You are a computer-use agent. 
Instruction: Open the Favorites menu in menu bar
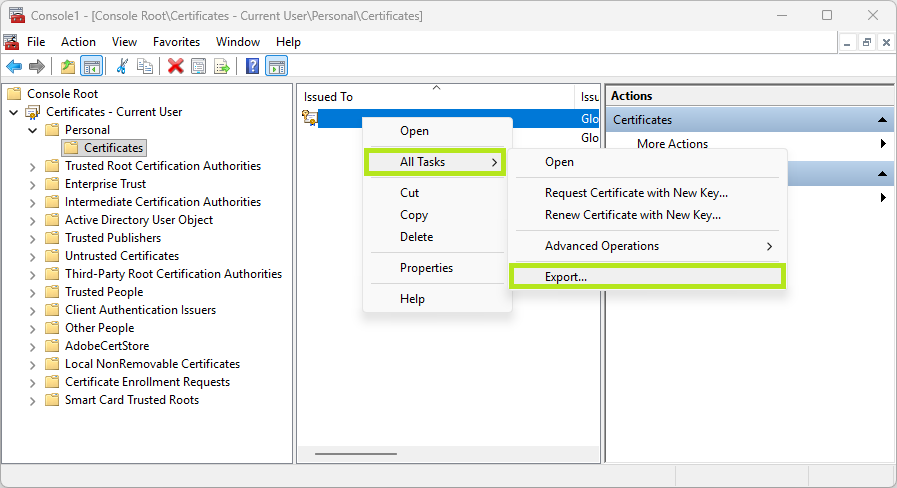click(x=176, y=42)
